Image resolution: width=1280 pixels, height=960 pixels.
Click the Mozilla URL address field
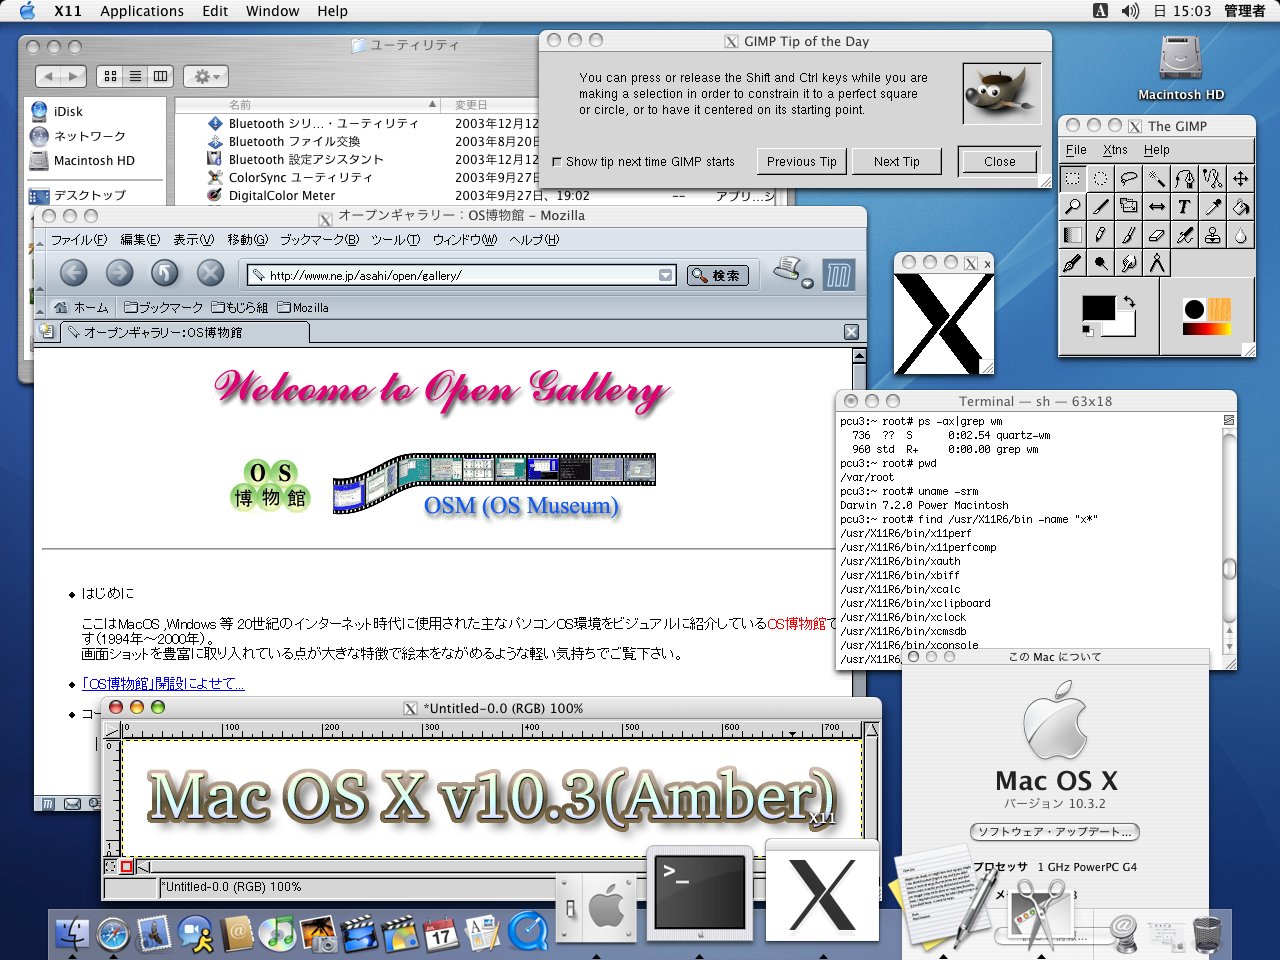pyautogui.click(x=461, y=275)
